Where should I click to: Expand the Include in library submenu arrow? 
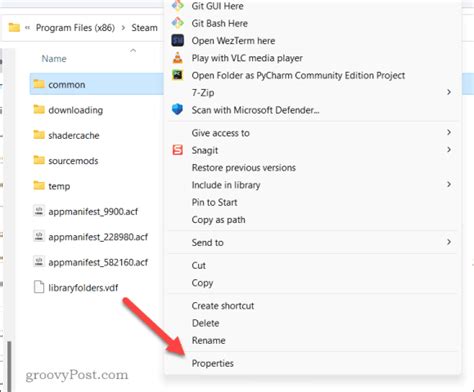point(449,184)
